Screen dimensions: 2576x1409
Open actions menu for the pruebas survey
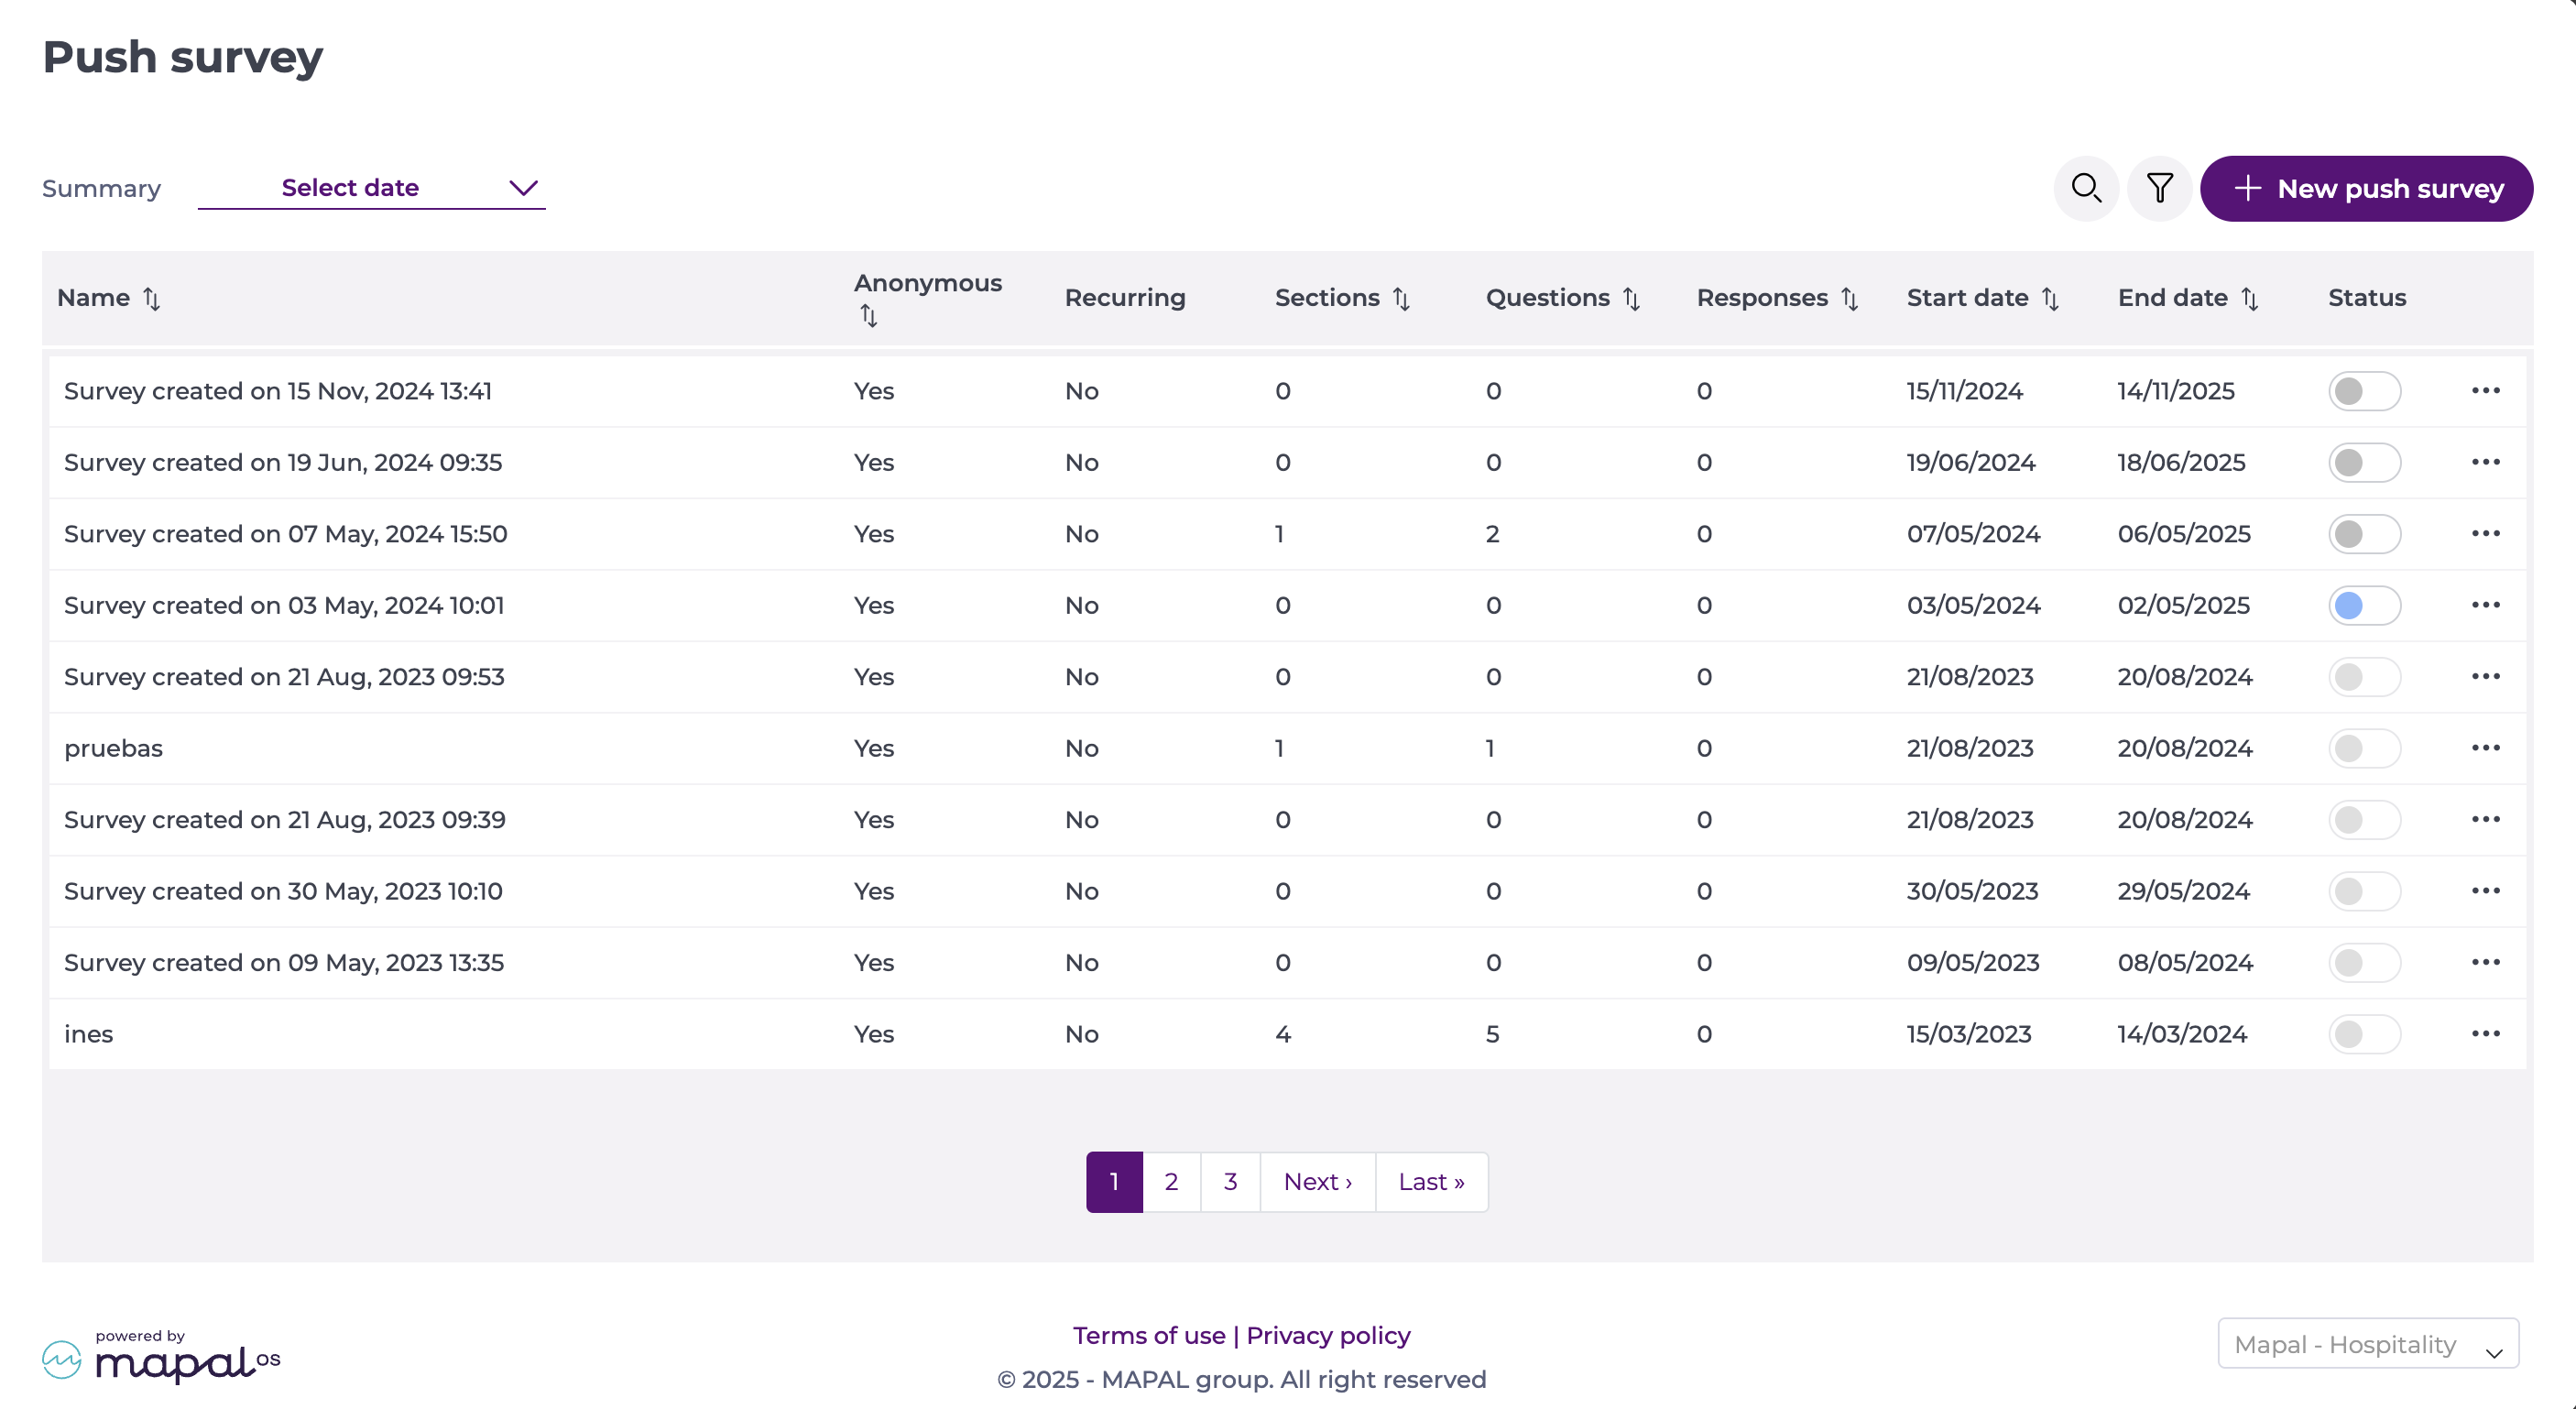[2487, 747]
